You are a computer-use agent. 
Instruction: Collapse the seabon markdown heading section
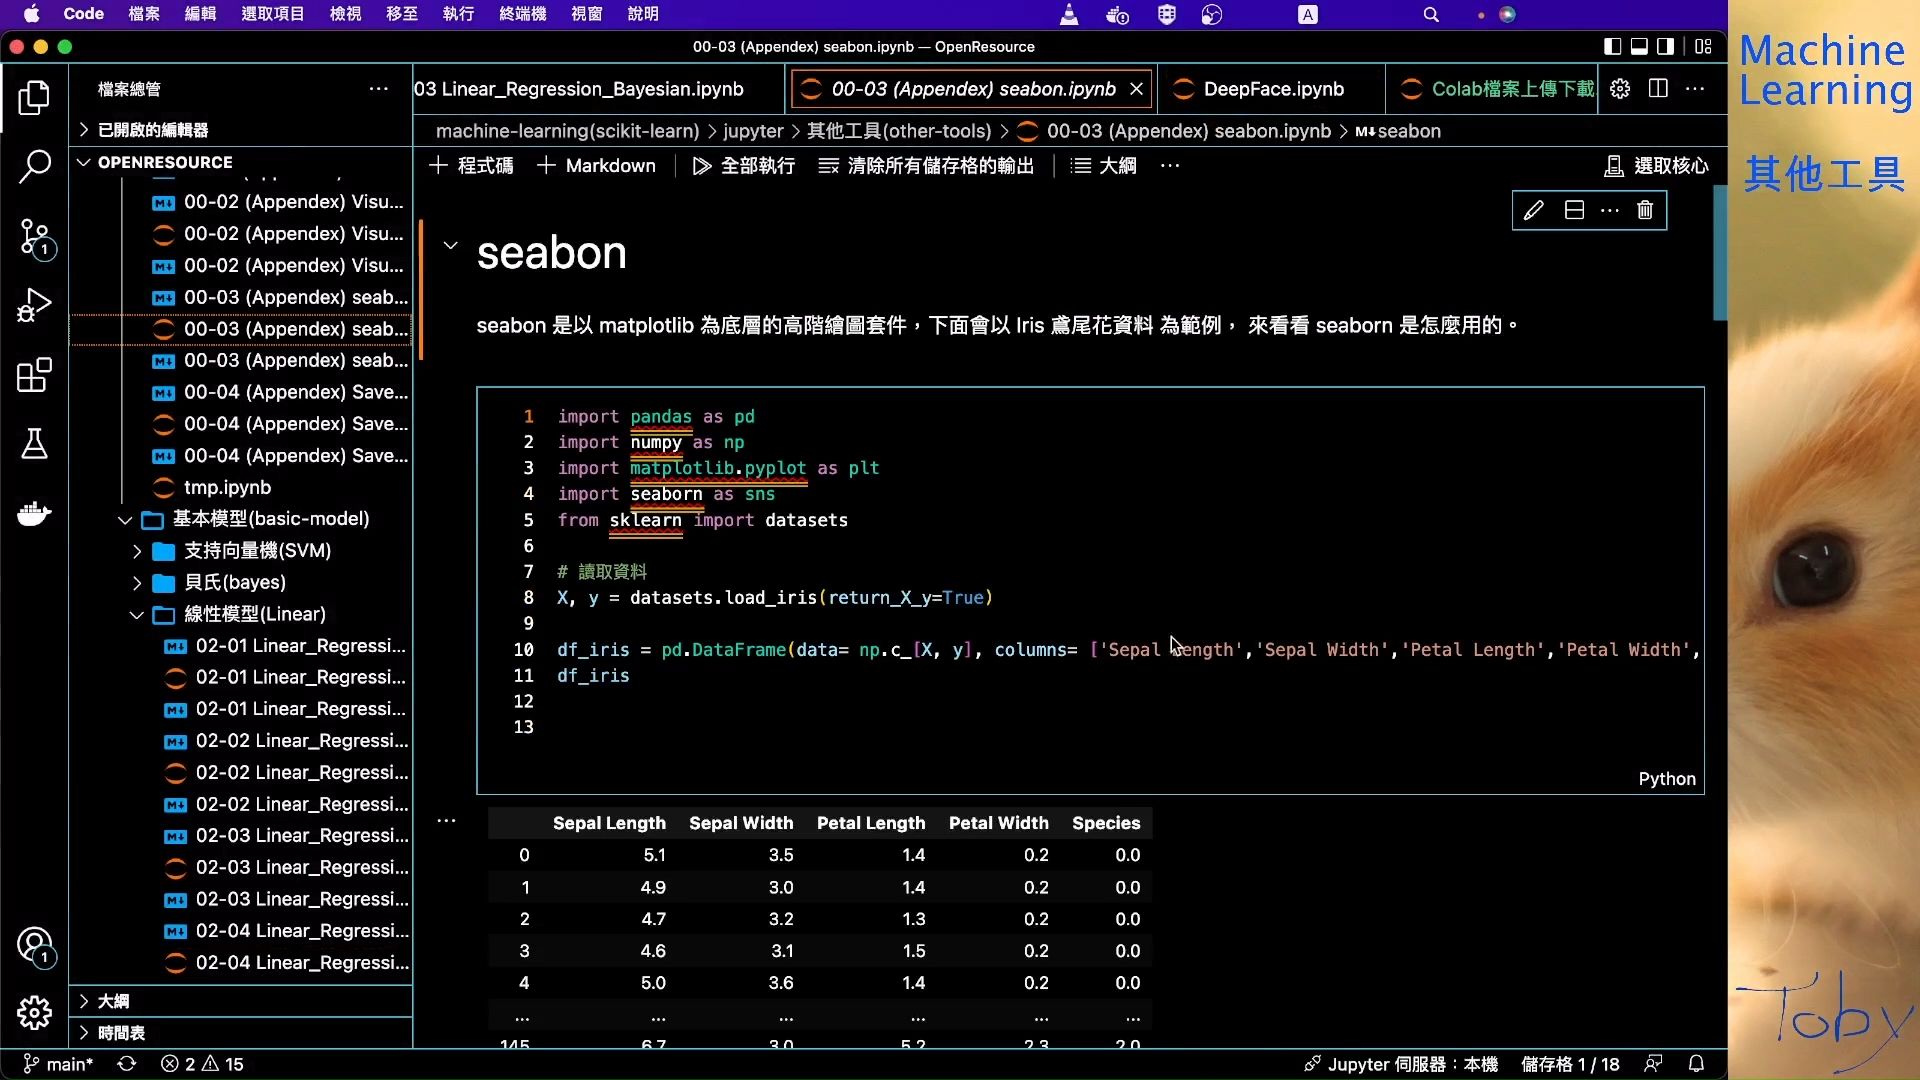click(451, 246)
